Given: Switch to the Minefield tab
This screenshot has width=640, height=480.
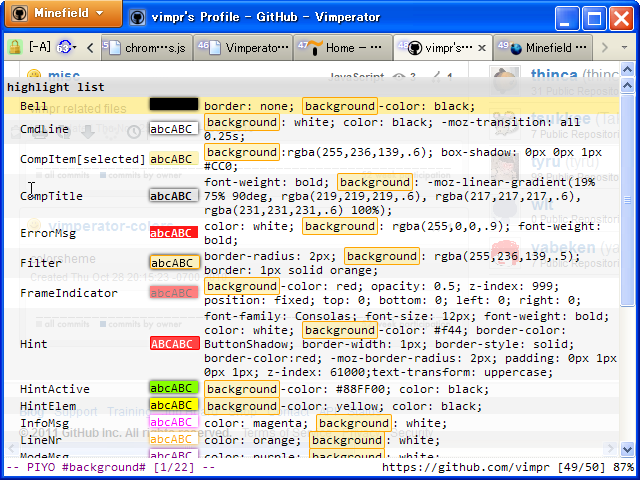Looking at the screenshot, I should [543, 48].
